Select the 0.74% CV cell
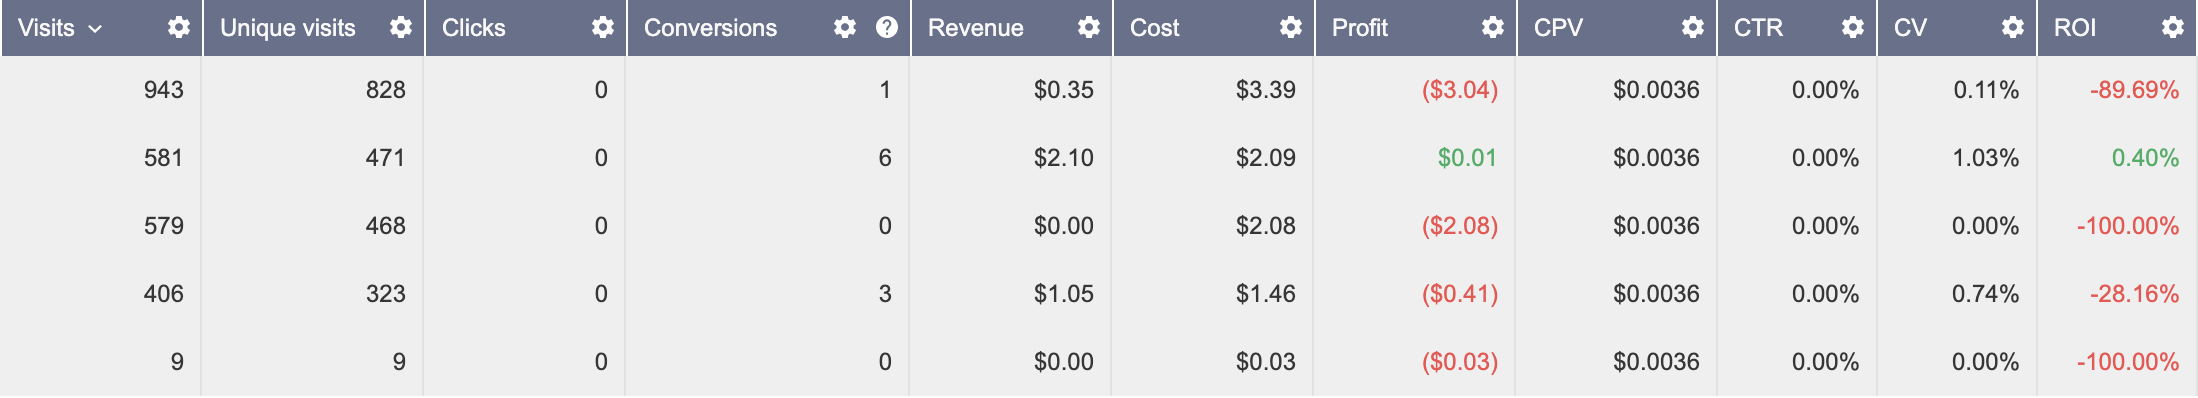 tap(1986, 294)
